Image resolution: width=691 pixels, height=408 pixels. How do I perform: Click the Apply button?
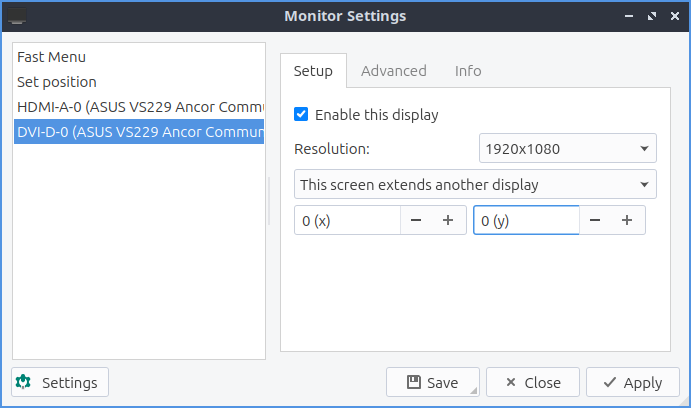[632, 382]
